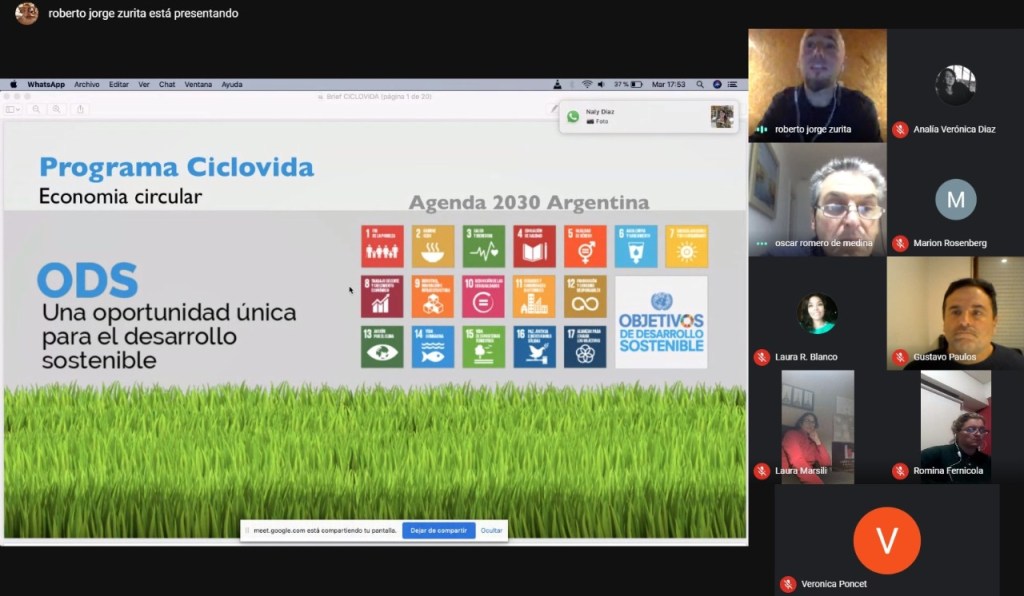
Task: Click the Spotlight search icon in menu bar
Action: click(700, 84)
